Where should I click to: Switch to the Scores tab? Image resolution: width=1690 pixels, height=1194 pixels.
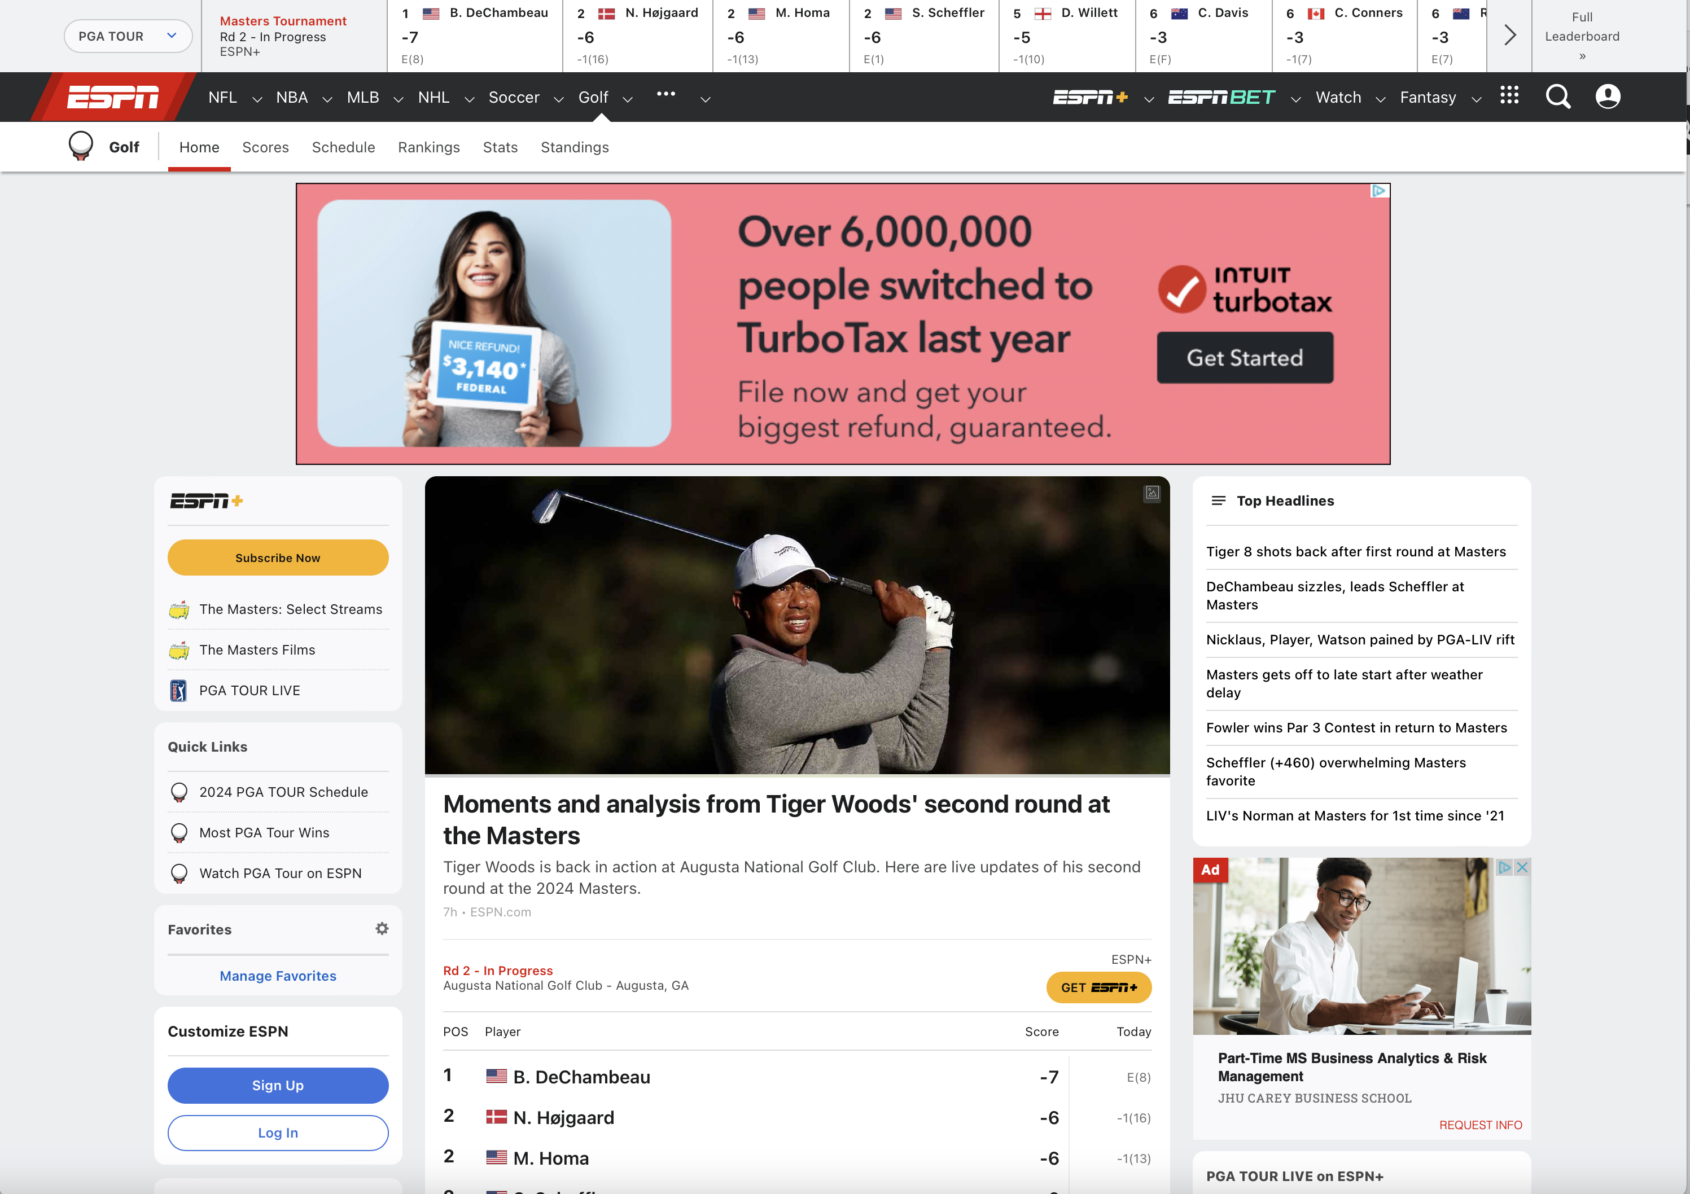tap(265, 147)
